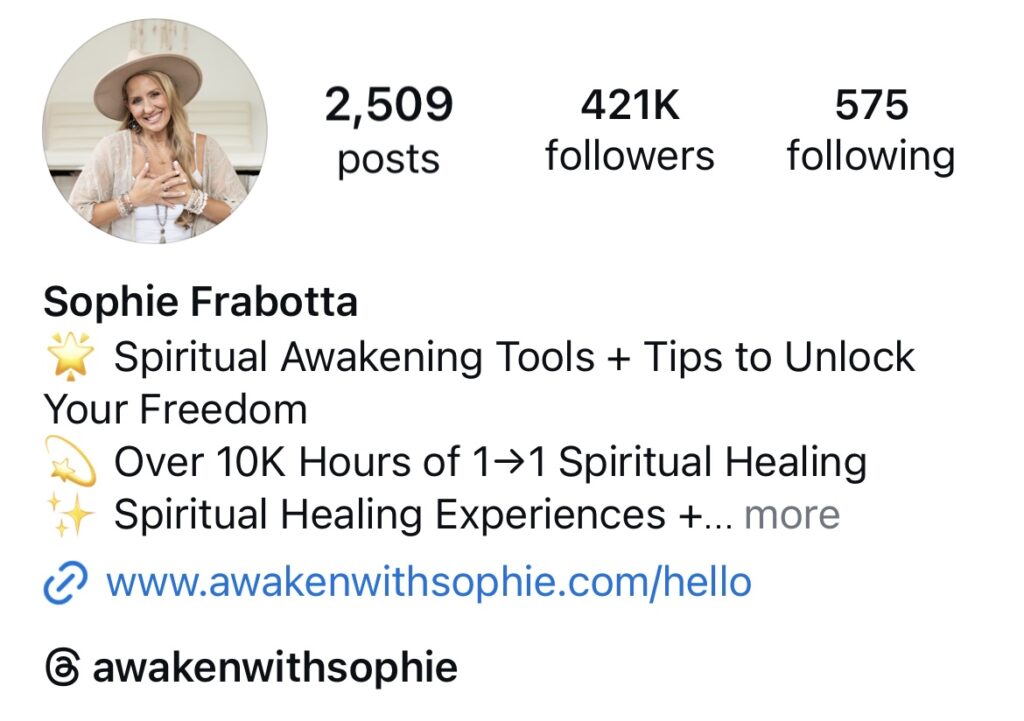Tap the Threads logo icon
The image size is (1024, 721).
pyautogui.click(x=63, y=667)
